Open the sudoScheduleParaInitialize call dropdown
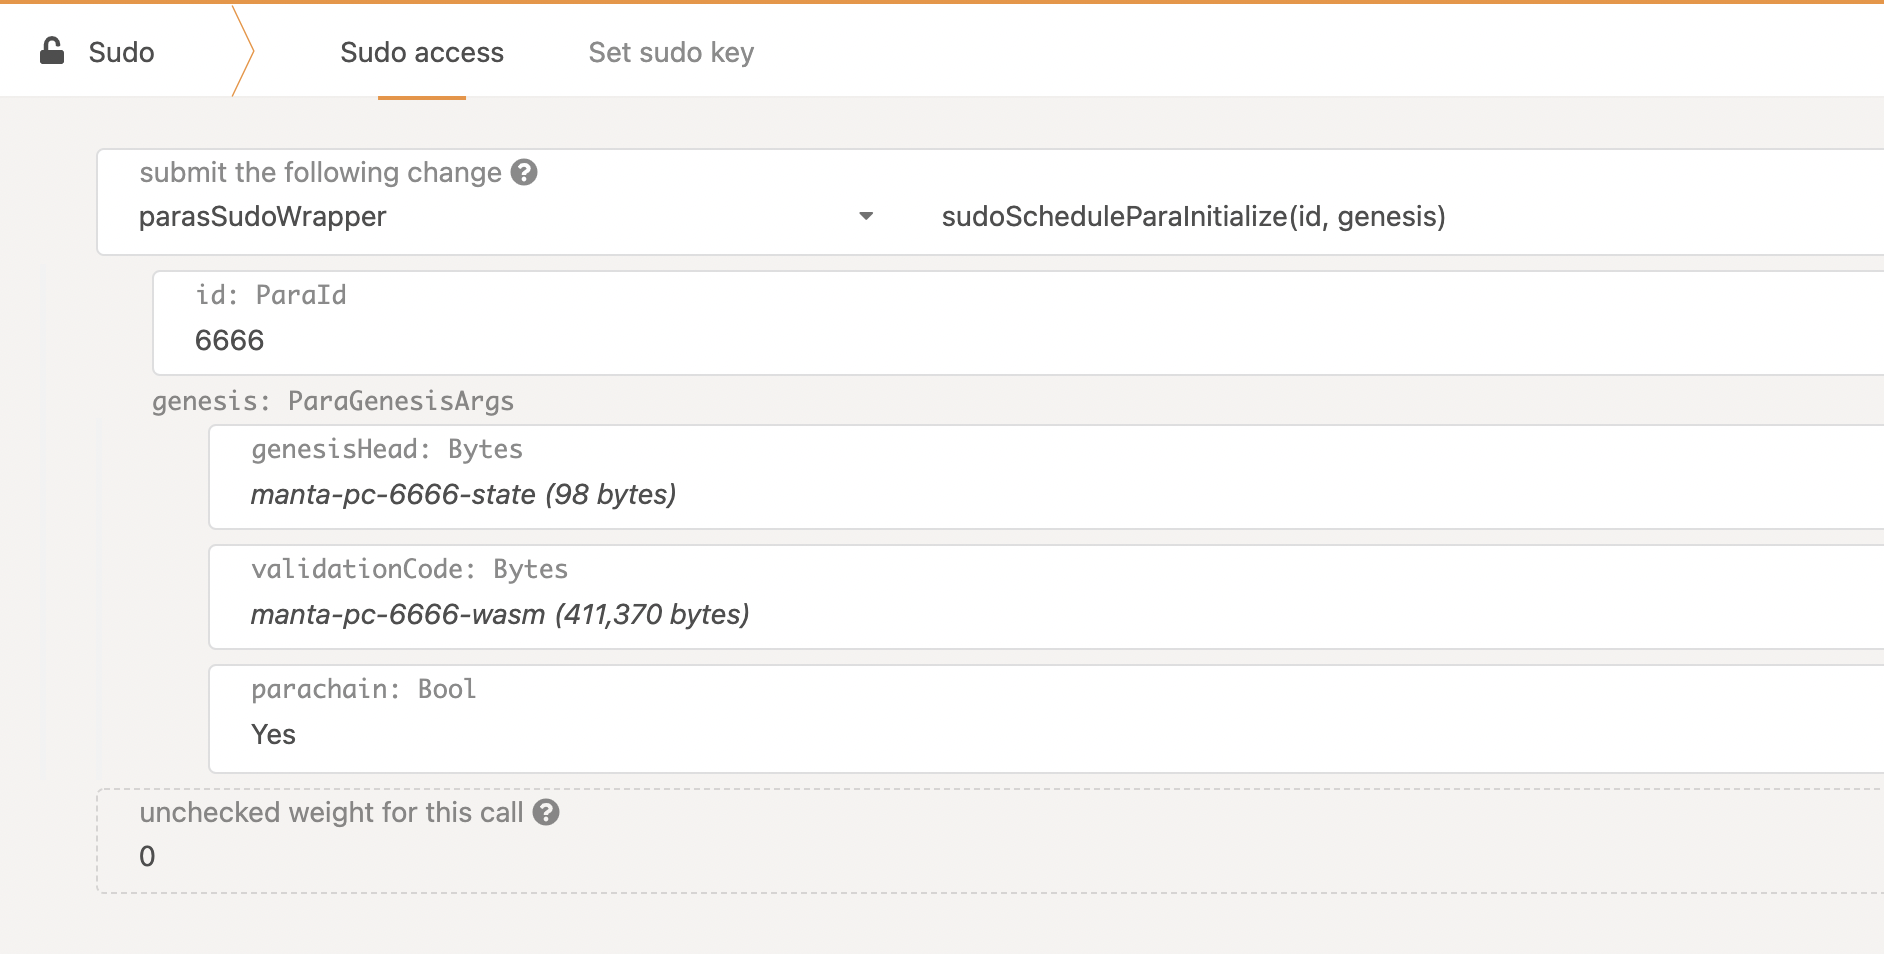Viewport: 1884px width, 954px height. (1192, 216)
